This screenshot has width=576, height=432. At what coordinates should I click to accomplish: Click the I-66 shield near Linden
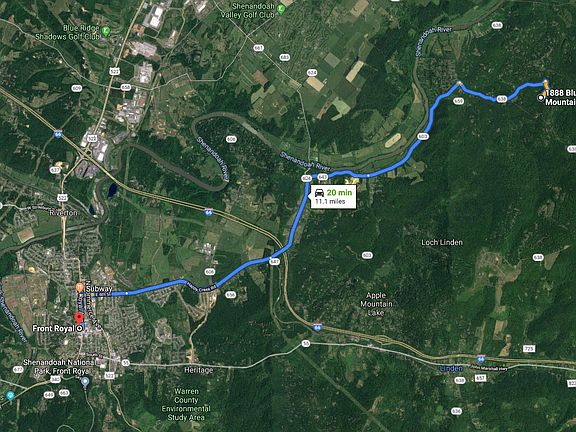[x=481, y=358]
